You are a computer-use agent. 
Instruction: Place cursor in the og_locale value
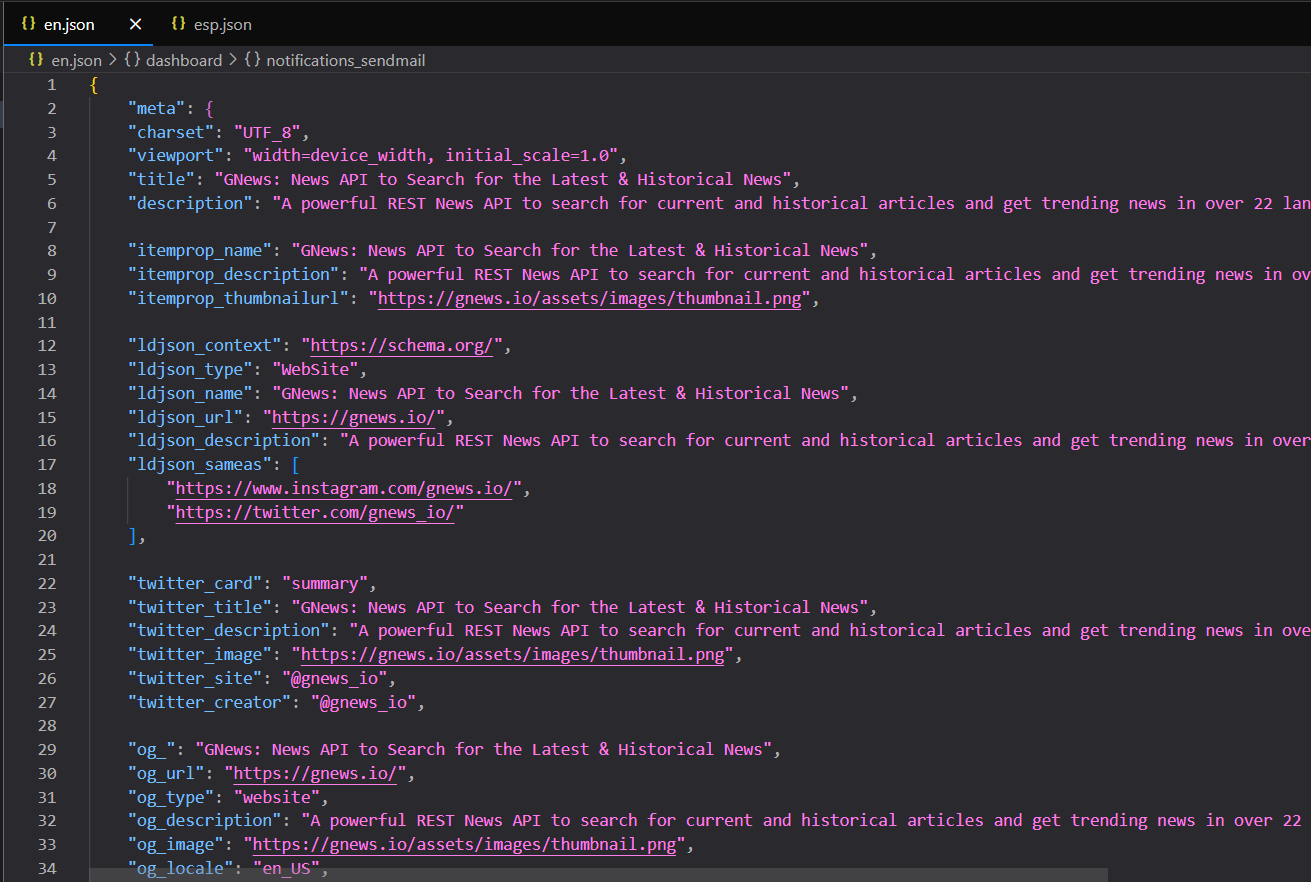tap(287, 868)
